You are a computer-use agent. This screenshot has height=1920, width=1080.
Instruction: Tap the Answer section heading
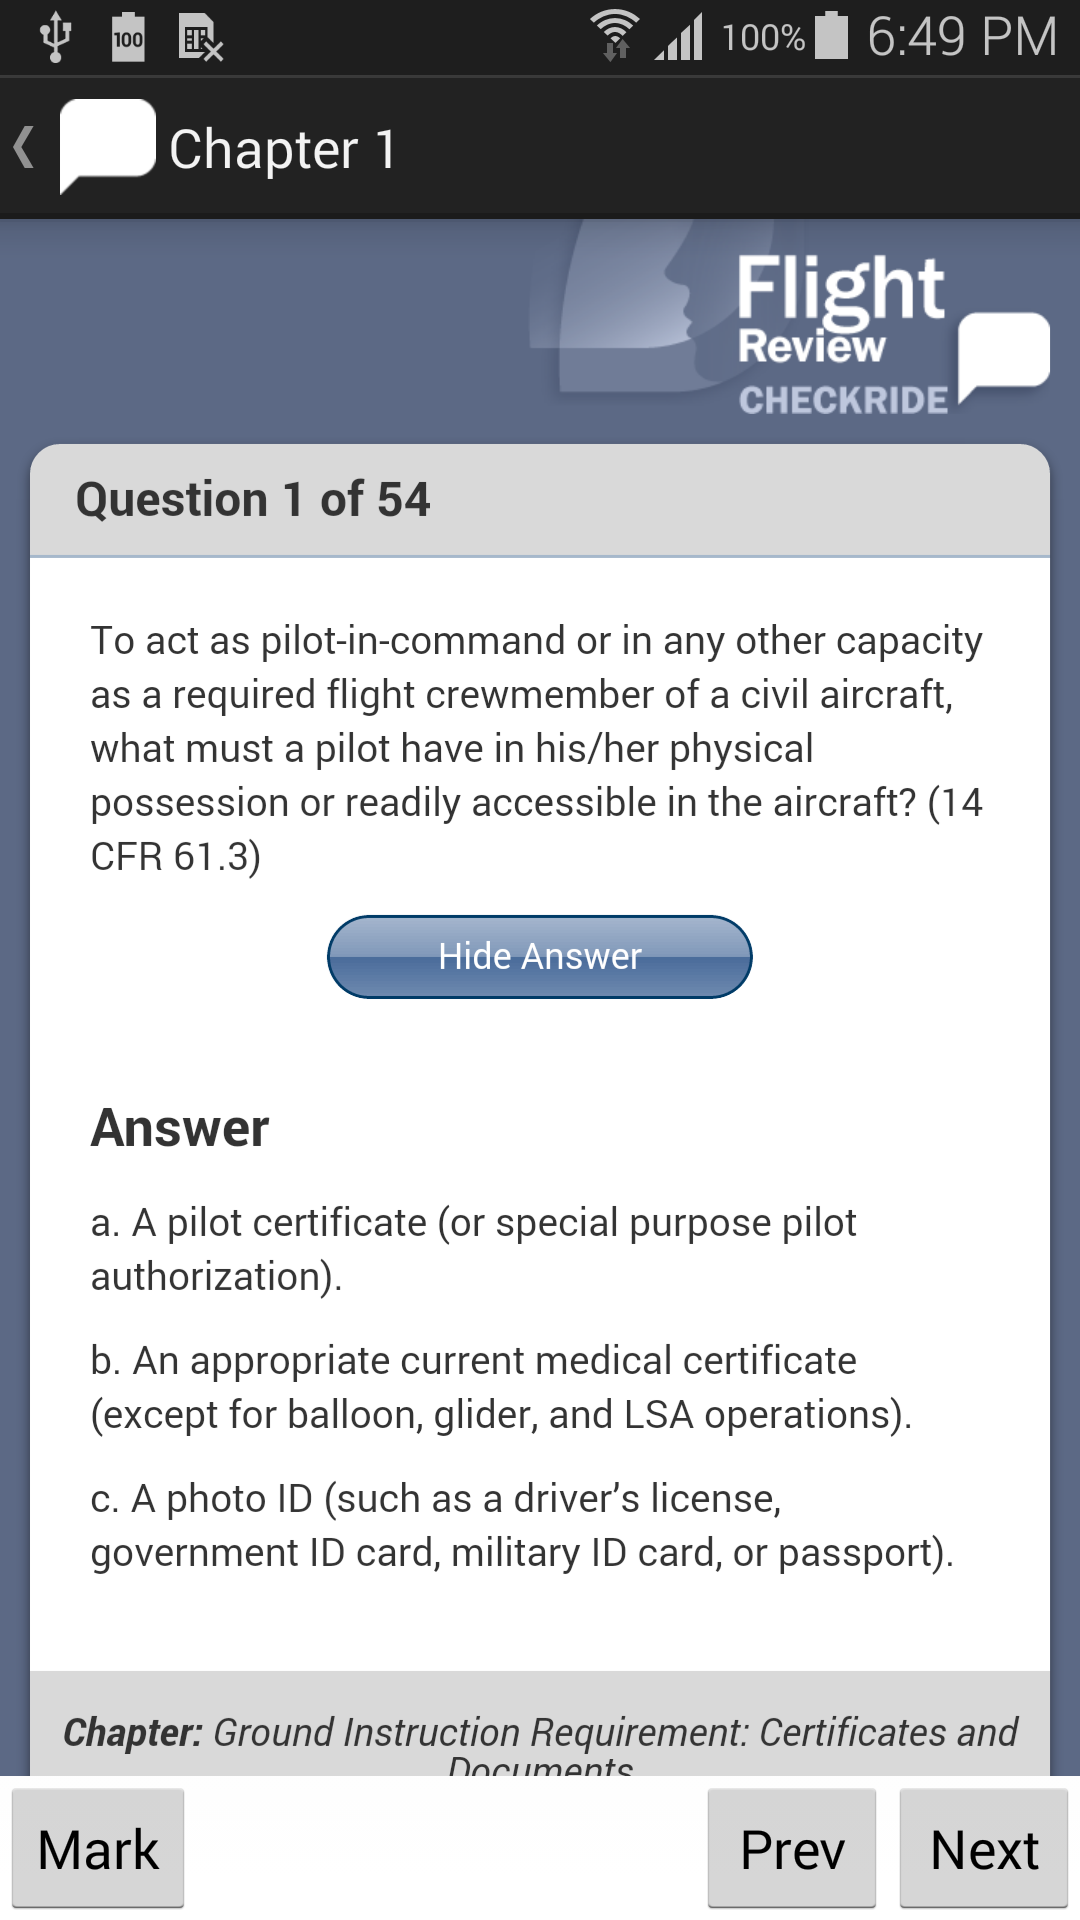click(x=180, y=1127)
